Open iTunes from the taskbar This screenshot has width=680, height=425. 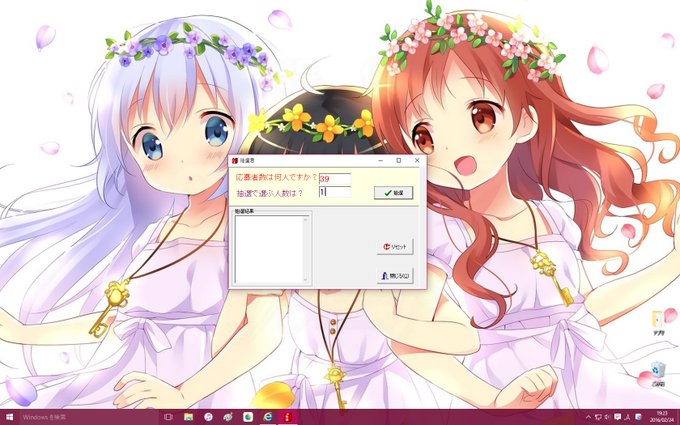[x=208, y=417]
